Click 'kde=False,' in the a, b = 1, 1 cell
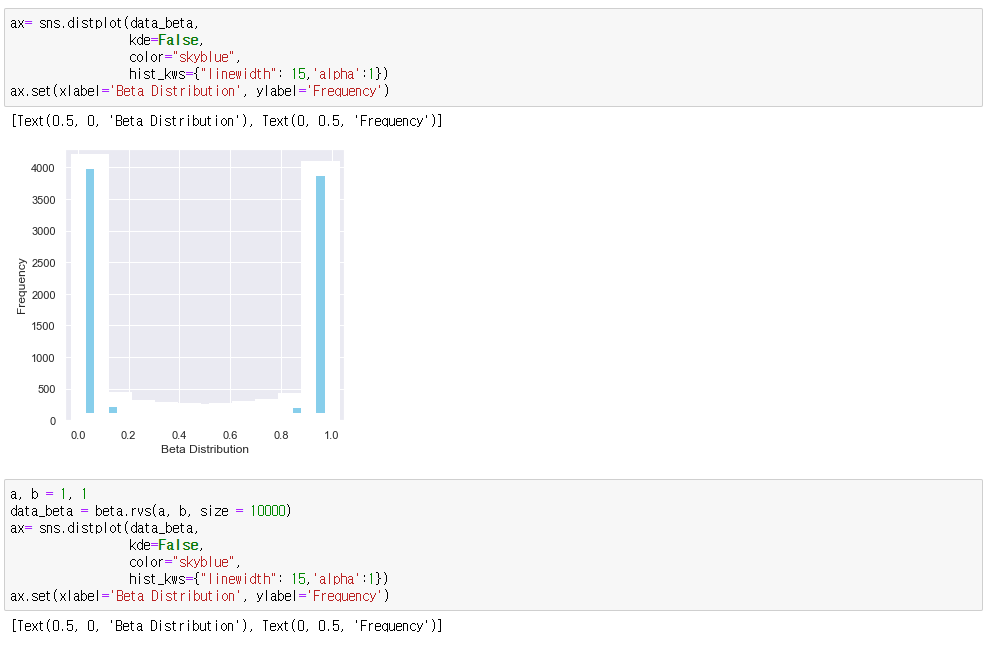 (x=166, y=545)
